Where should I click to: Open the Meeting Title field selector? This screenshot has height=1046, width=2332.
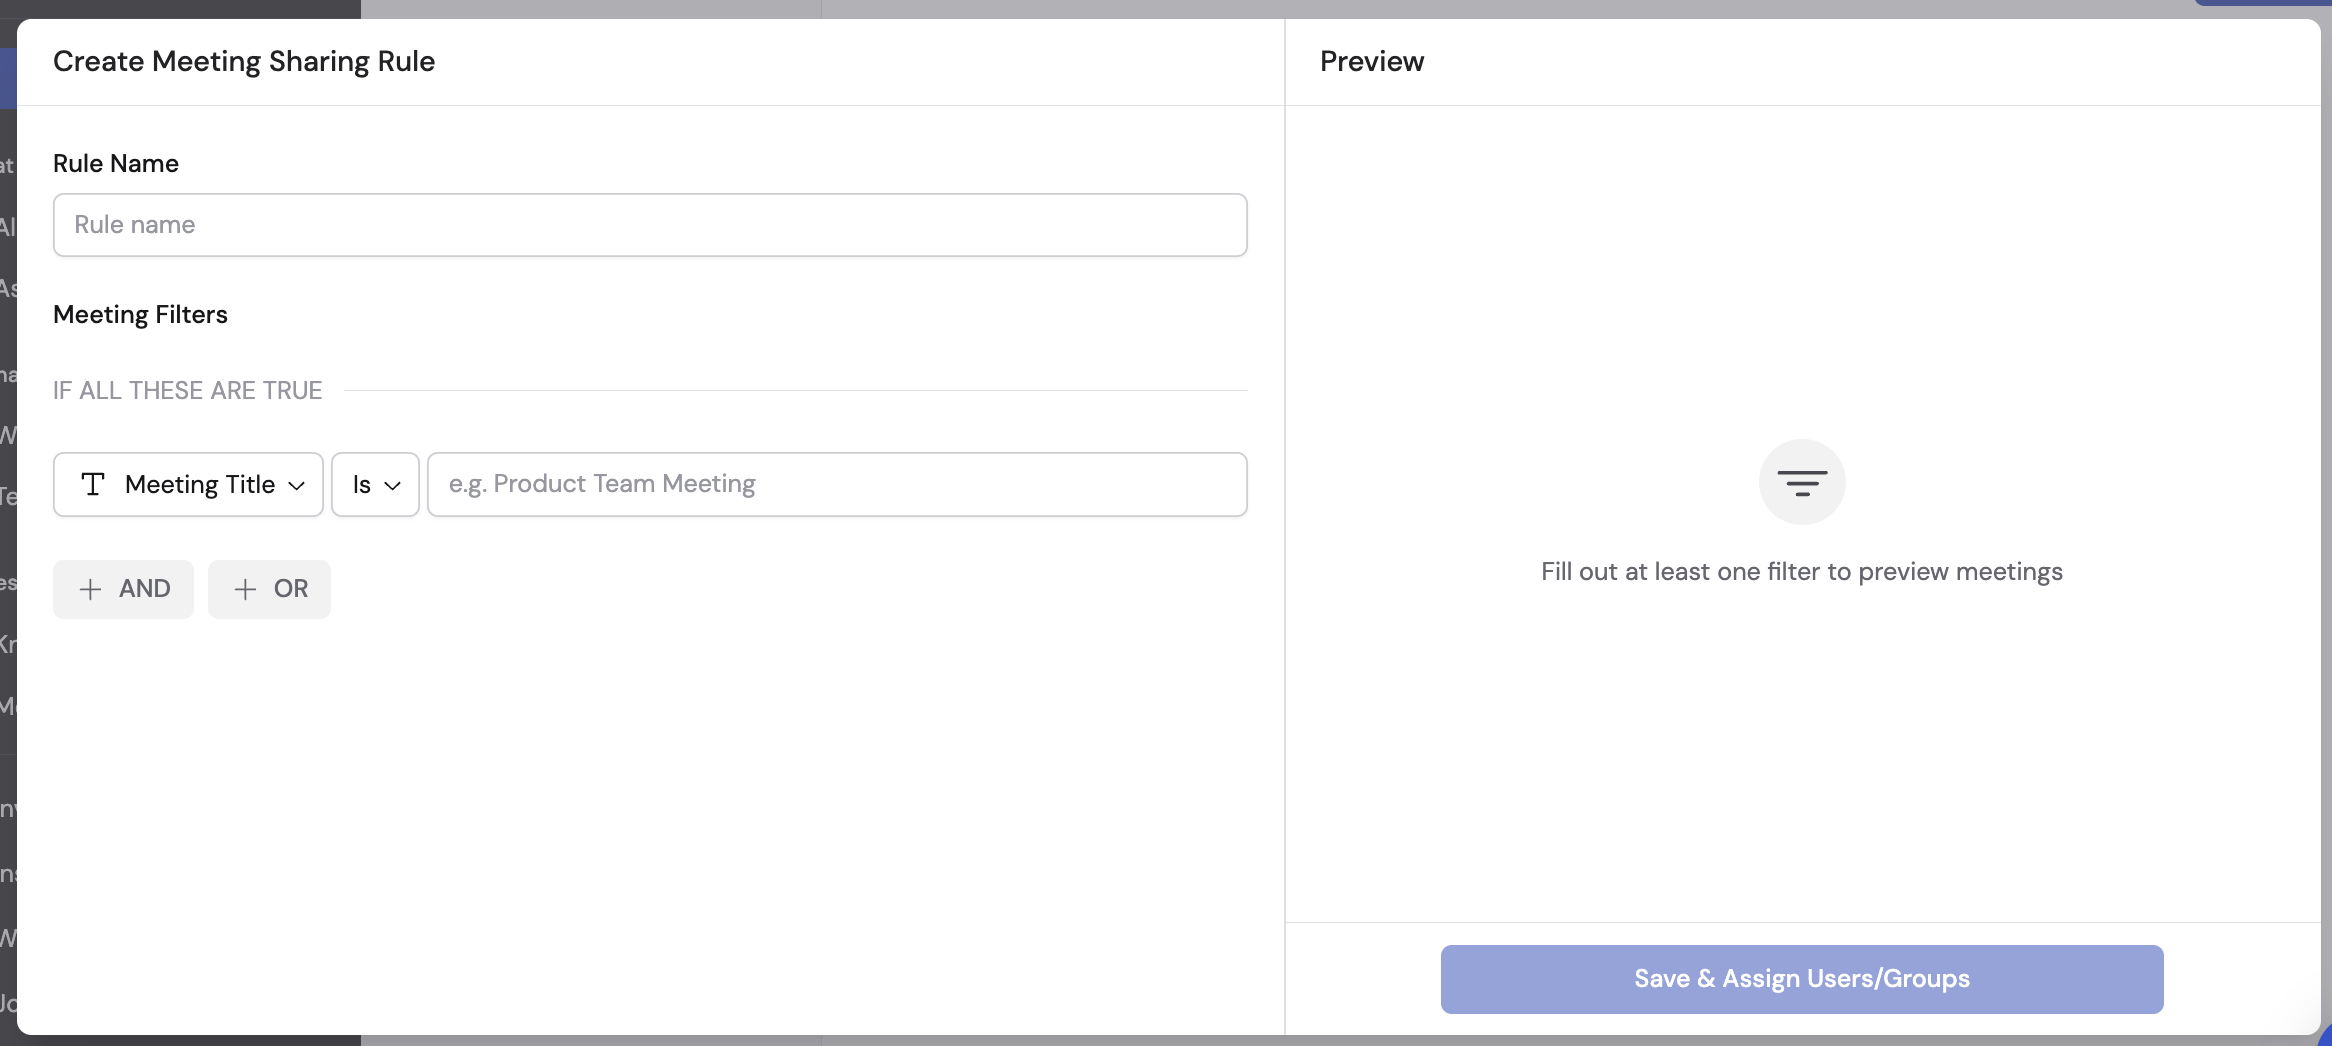coord(188,484)
